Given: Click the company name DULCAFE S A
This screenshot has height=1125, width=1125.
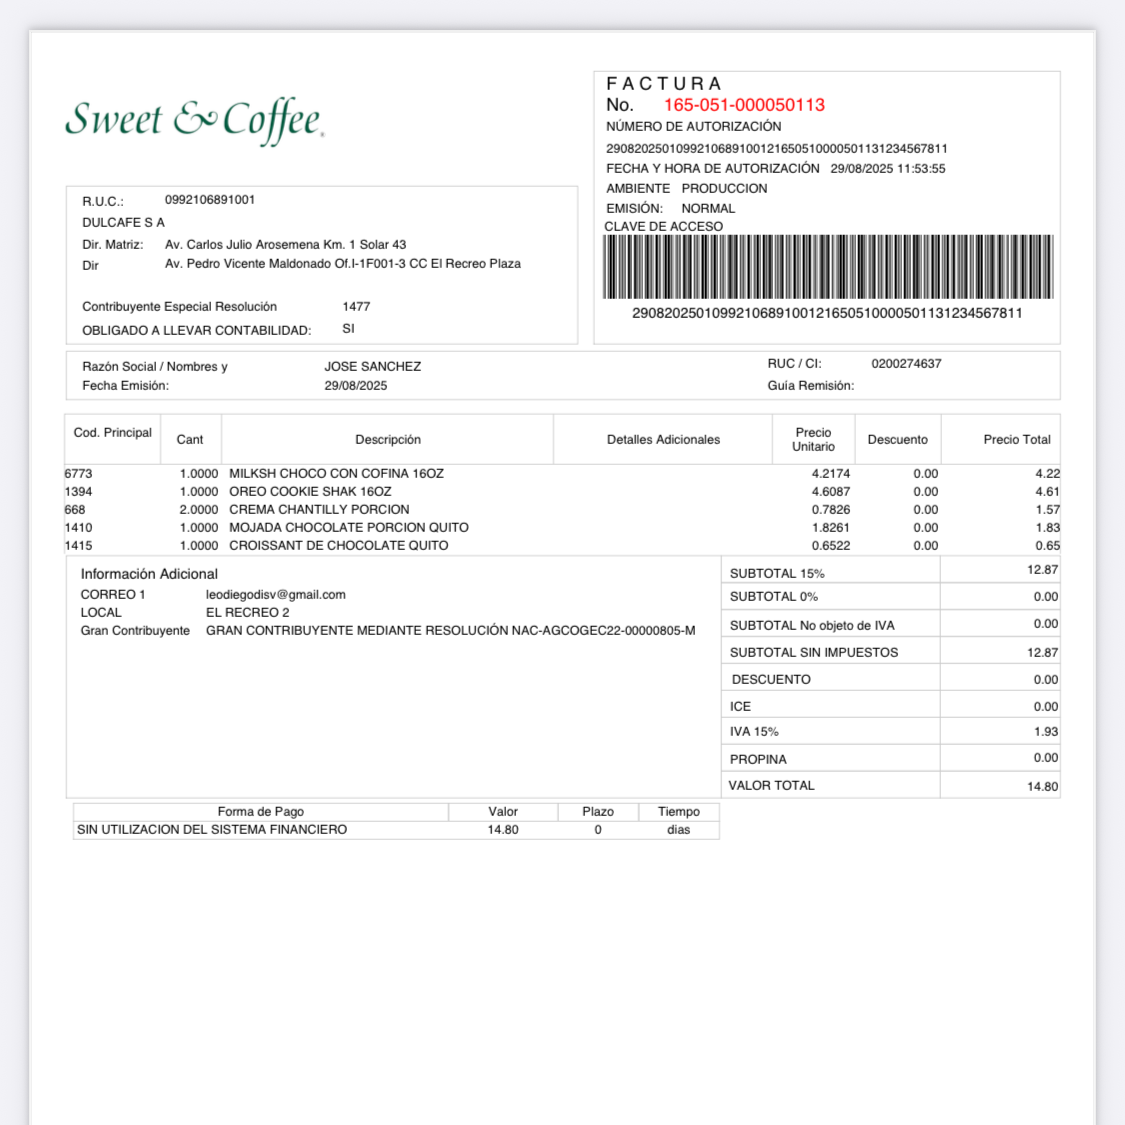Looking at the screenshot, I should tap(123, 222).
